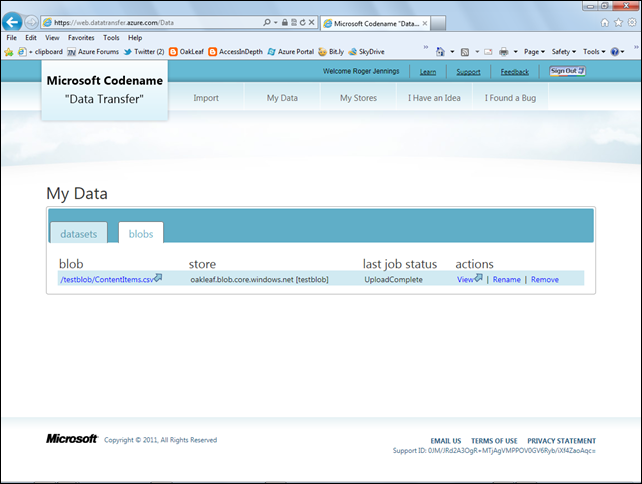Click the Rename action link
This screenshot has width=642, height=484.
(506, 279)
